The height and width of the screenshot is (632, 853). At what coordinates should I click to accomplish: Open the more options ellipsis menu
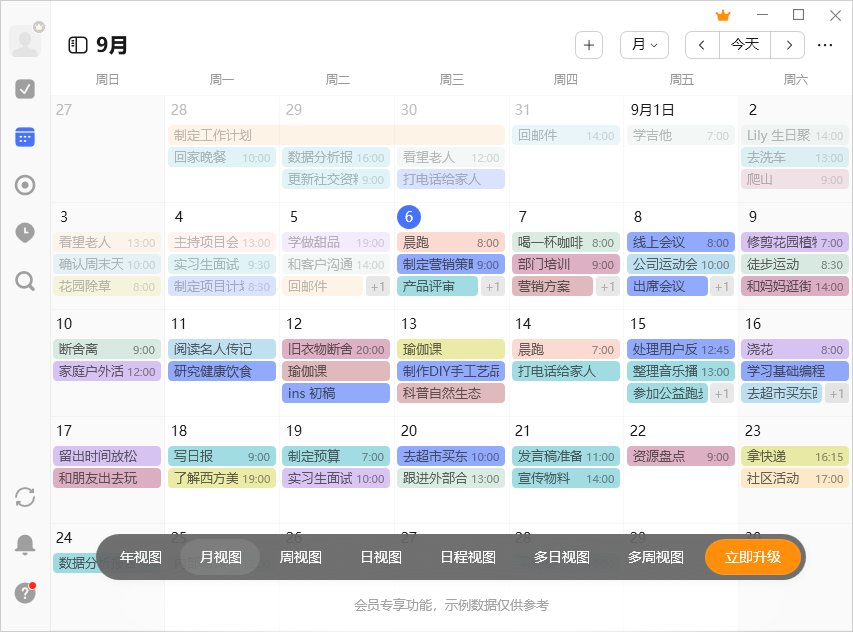tap(825, 45)
